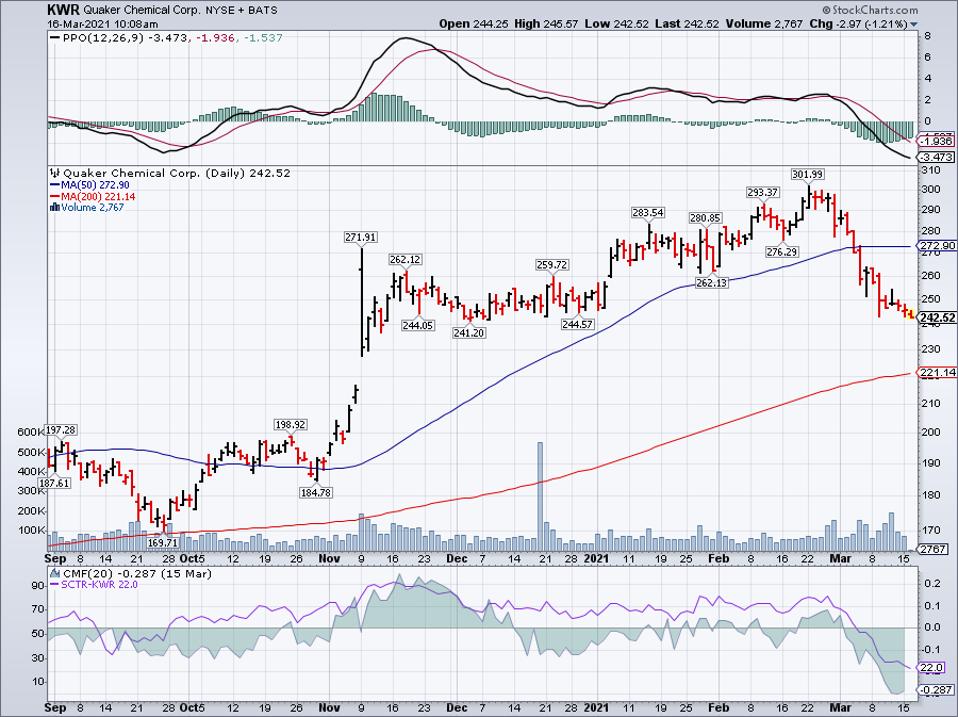This screenshot has height=717, width=958.
Task: Click the 301.99 peak price label
Action: 807,175
